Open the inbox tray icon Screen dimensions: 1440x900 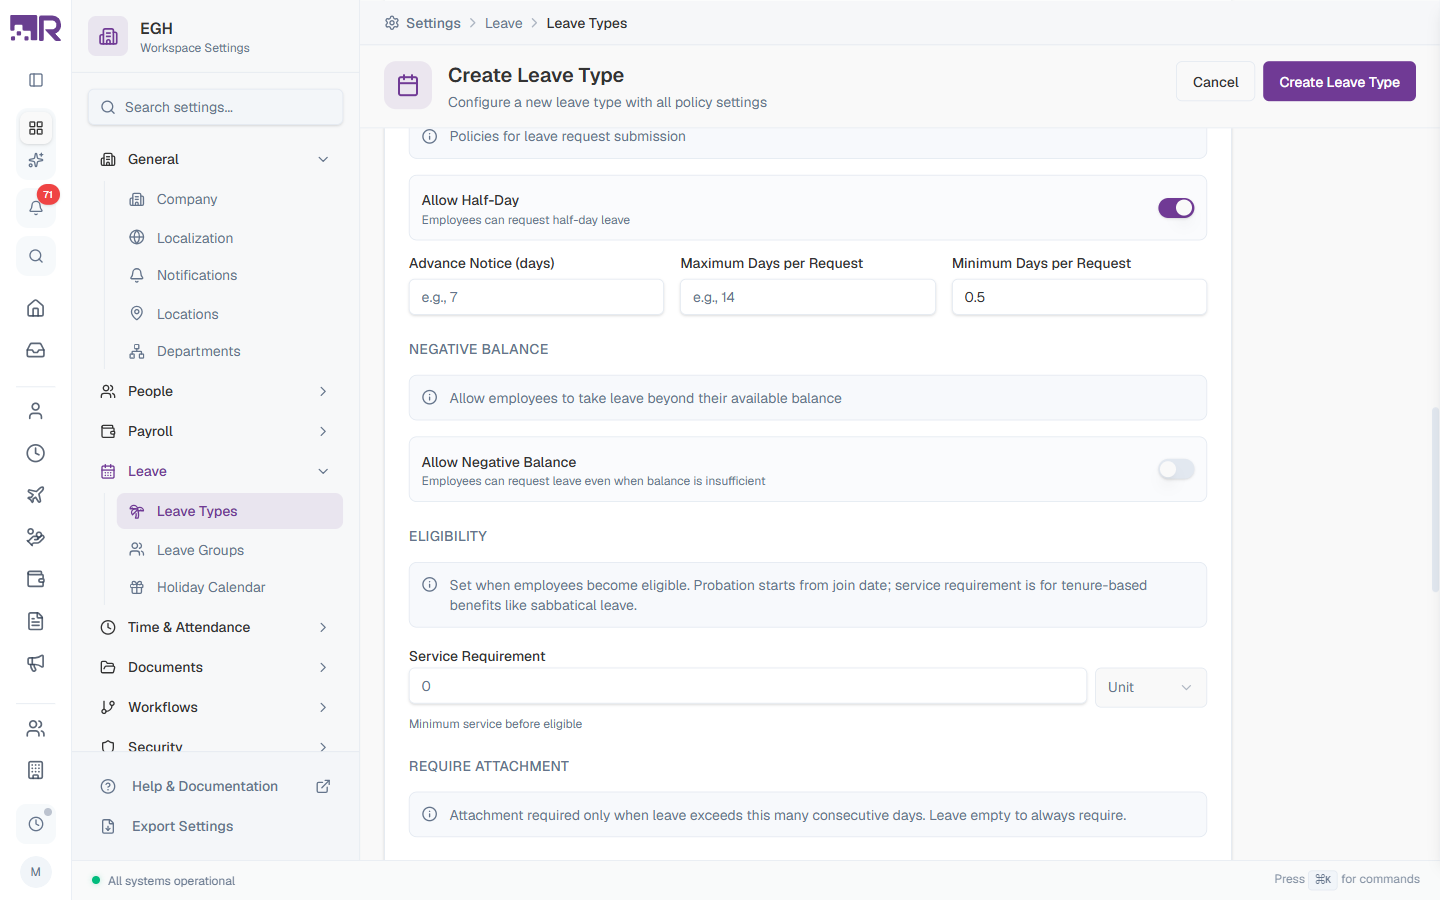tap(36, 350)
